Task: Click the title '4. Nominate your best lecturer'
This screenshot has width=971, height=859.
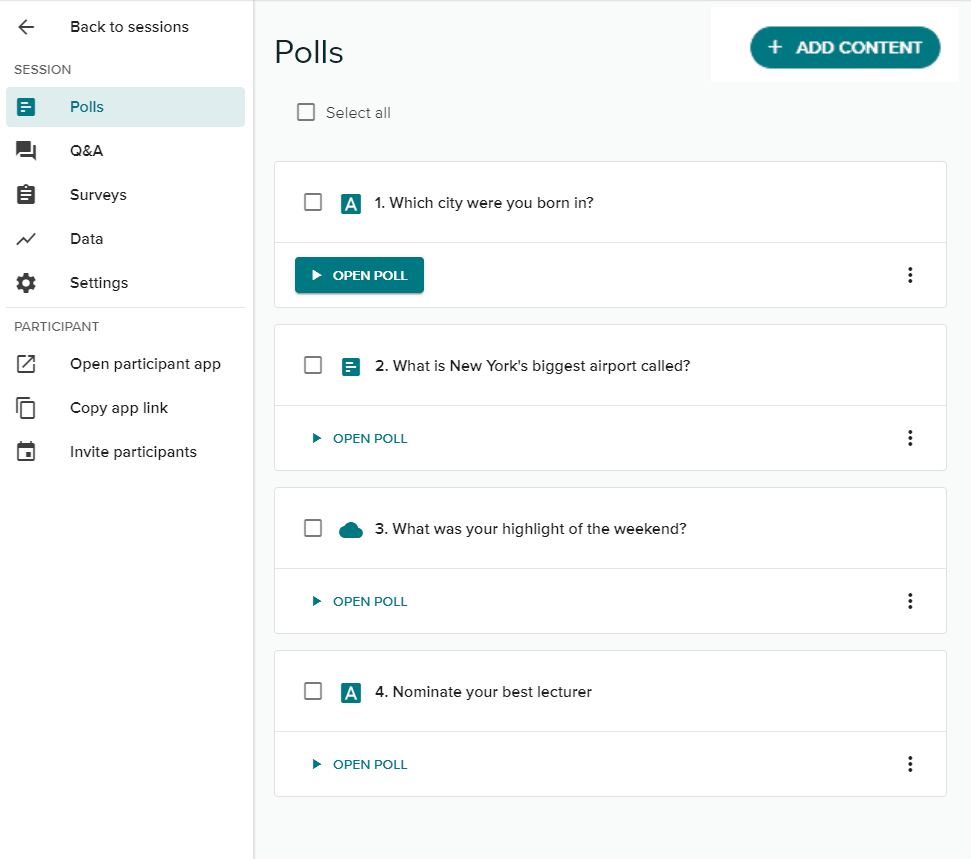Action: (484, 692)
